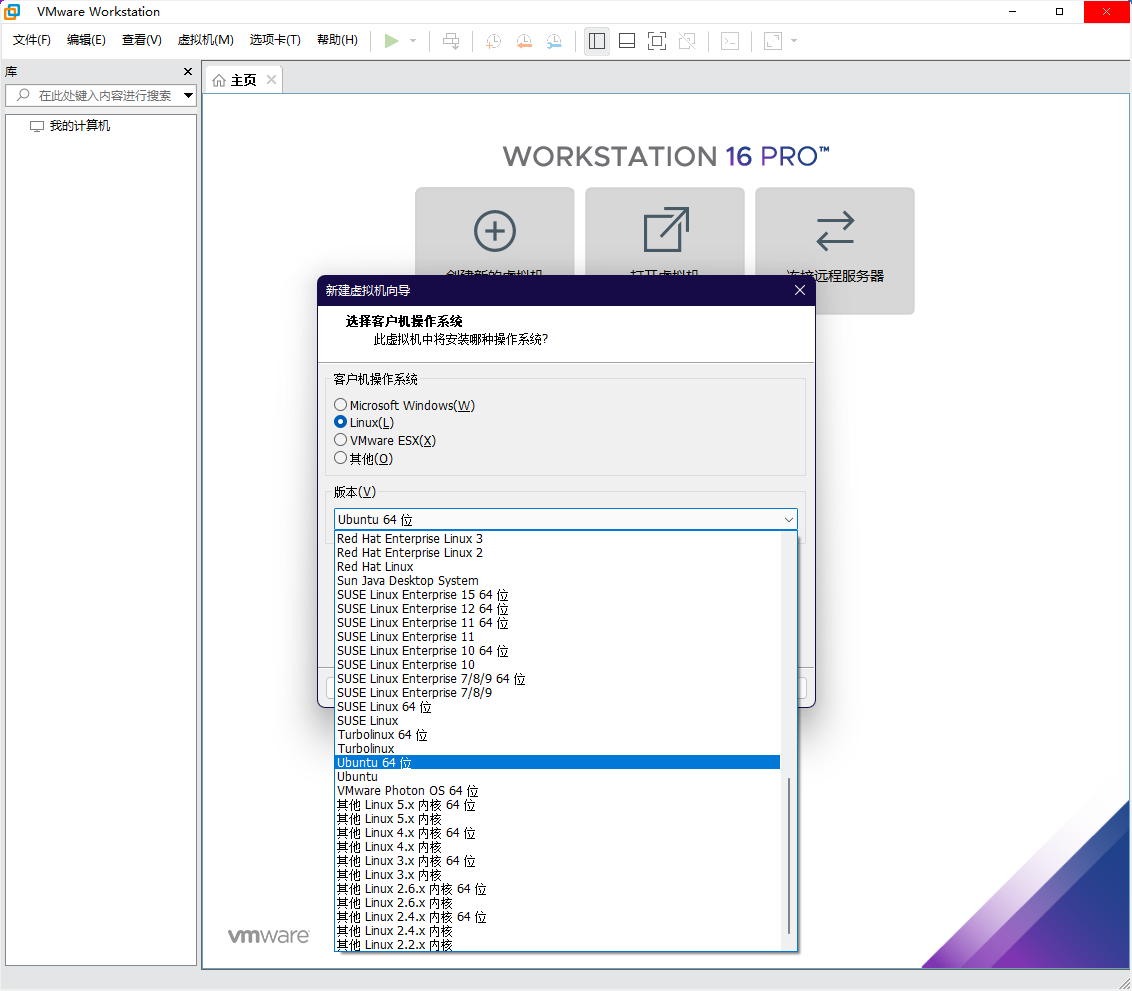Click the Connect to Remote Server tile
This screenshot has width=1132, height=991.
point(835,250)
